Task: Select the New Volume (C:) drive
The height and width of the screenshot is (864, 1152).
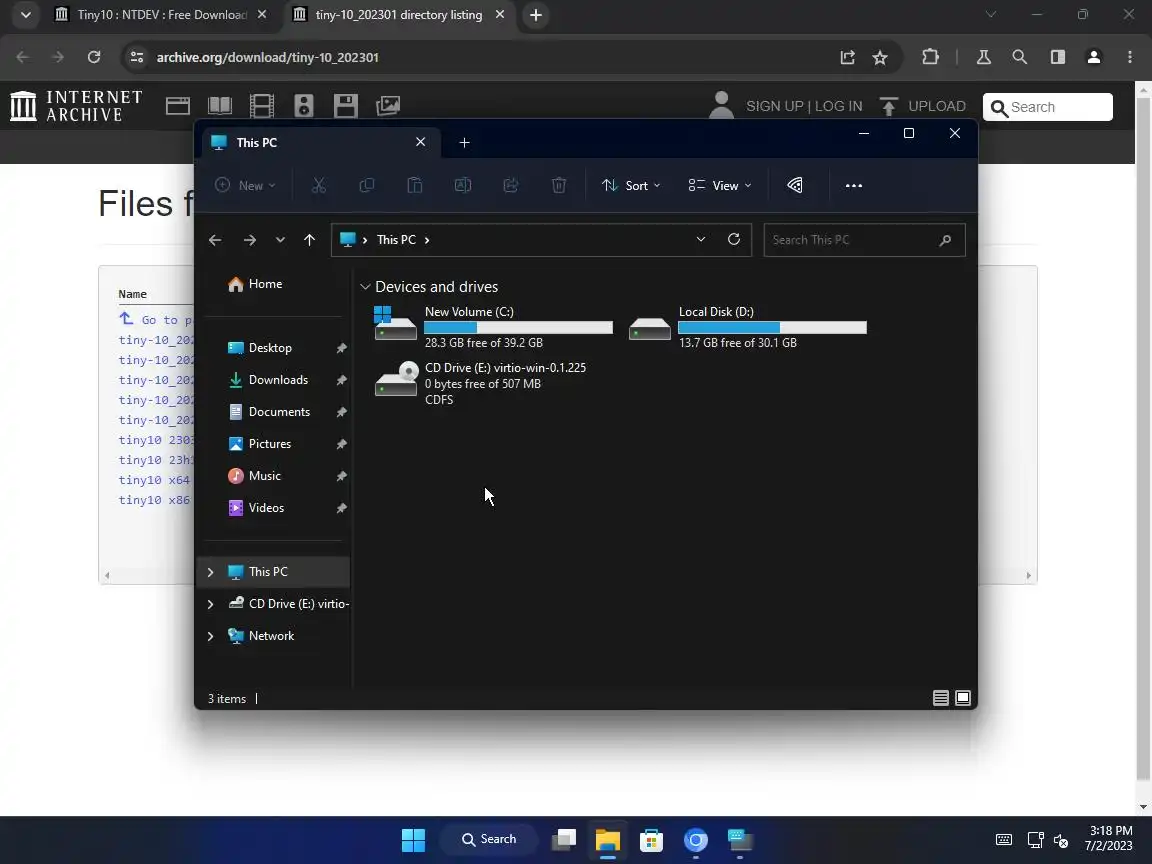Action: pyautogui.click(x=494, y=327)
